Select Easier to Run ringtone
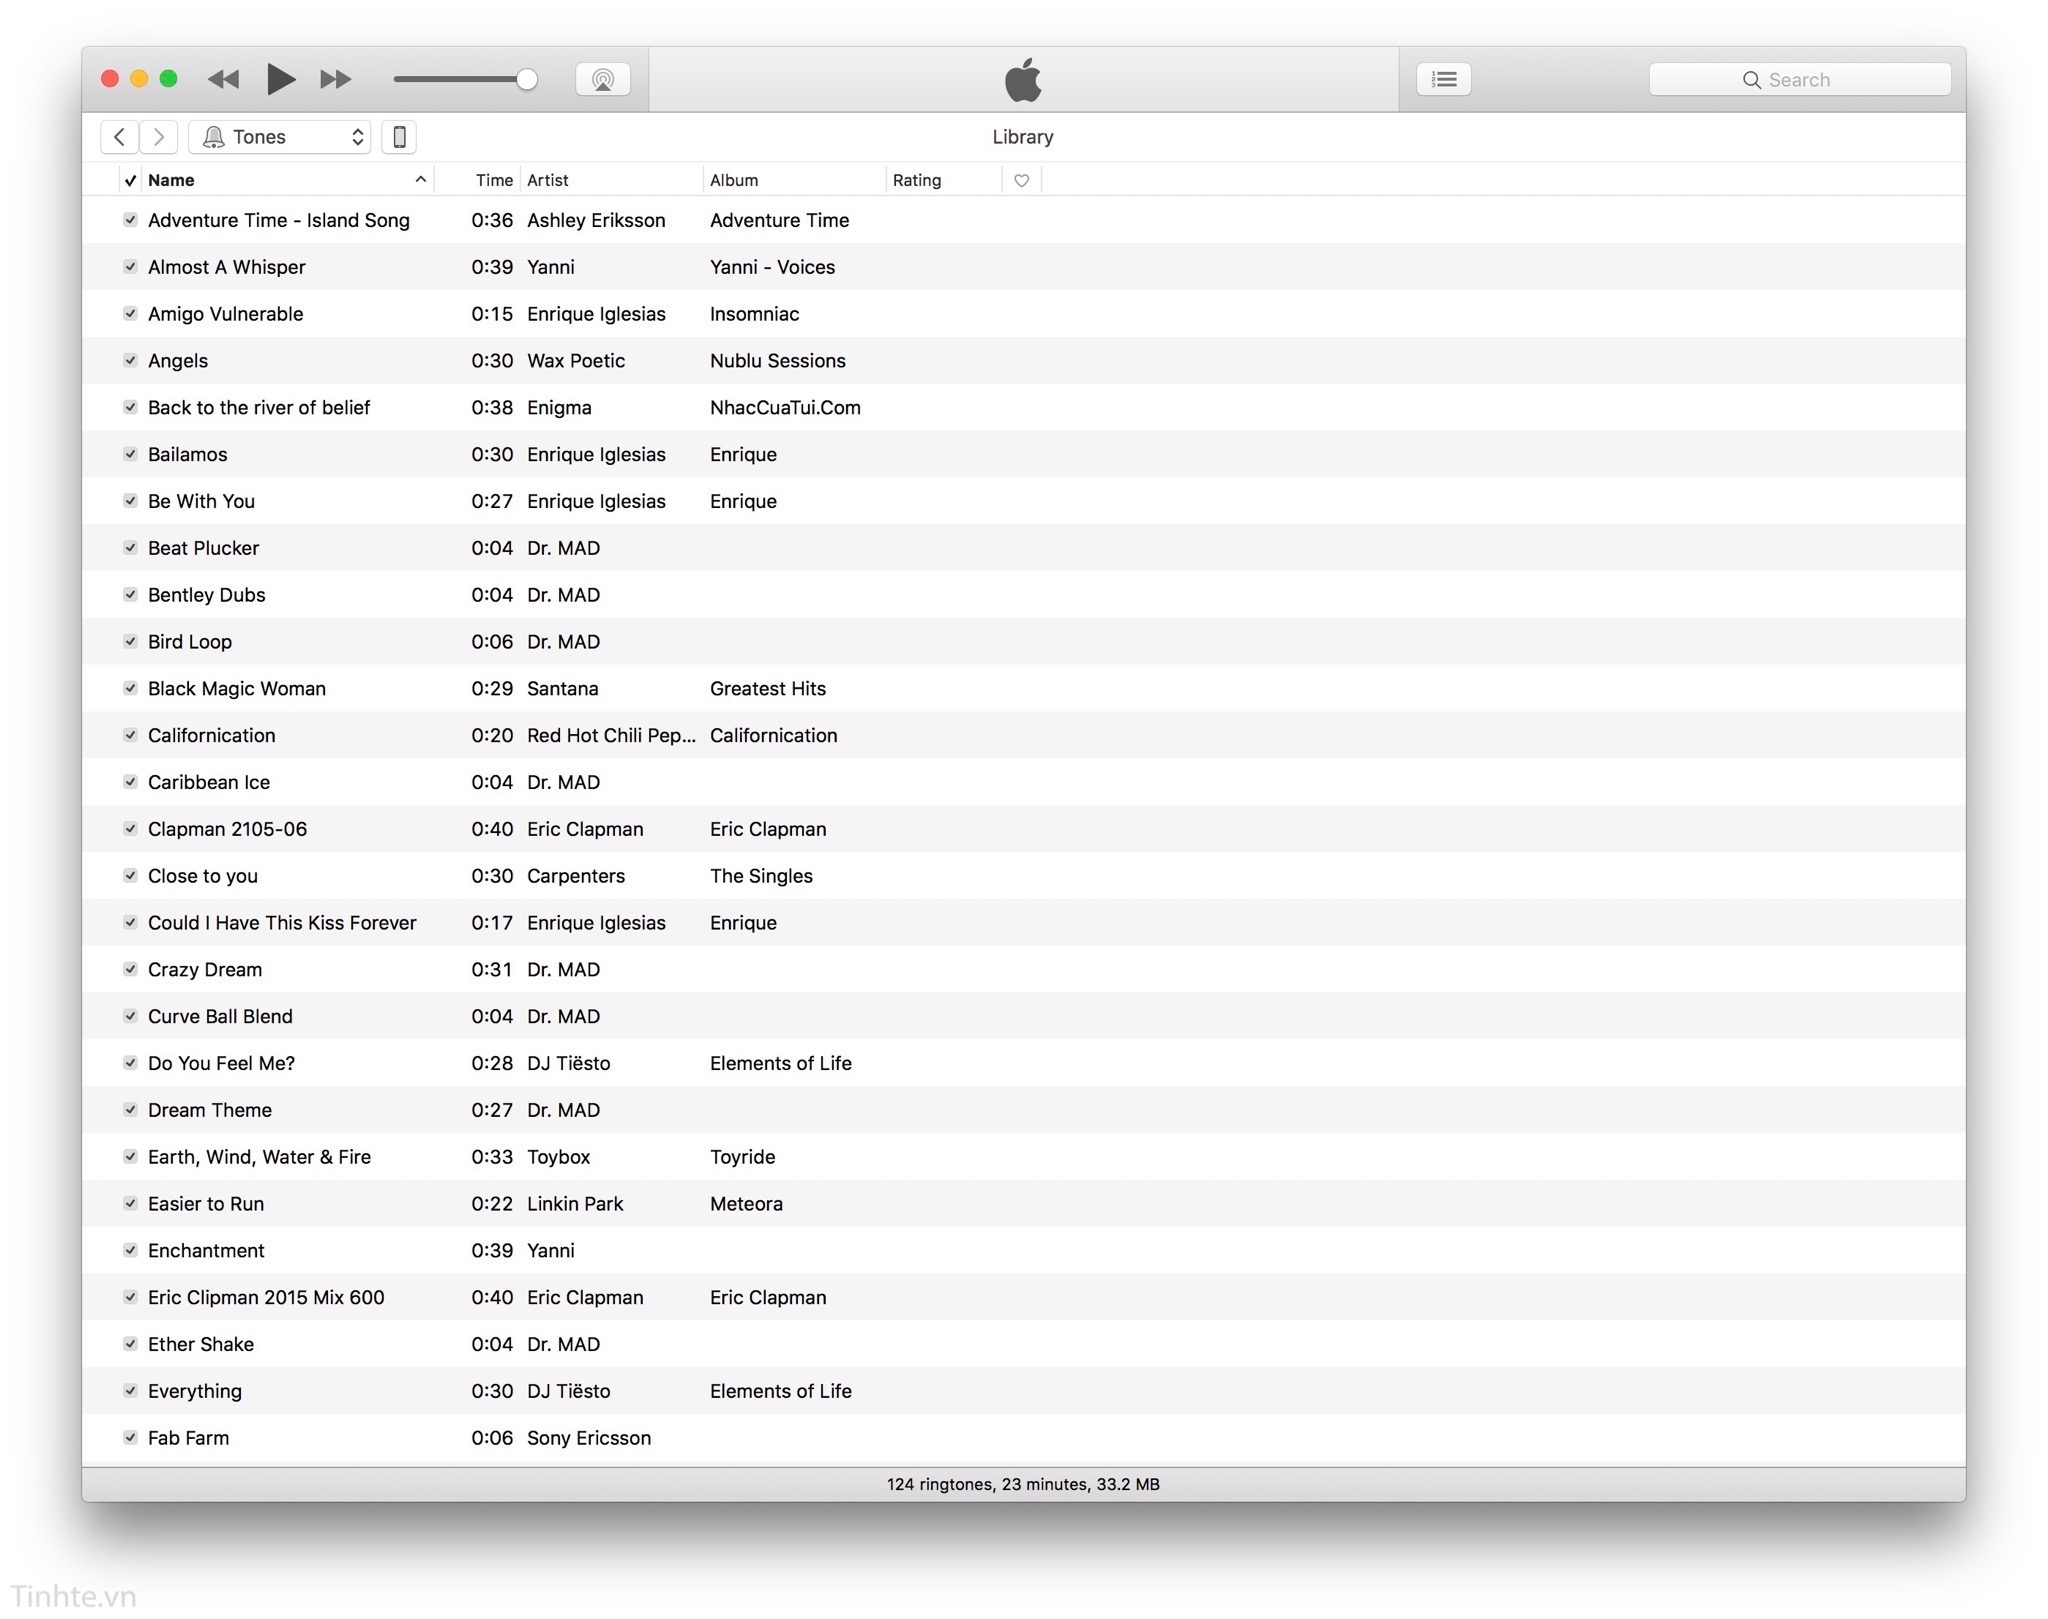Image resolution: width=2048 pixels, height=1619 pixels. (206, 1204)
